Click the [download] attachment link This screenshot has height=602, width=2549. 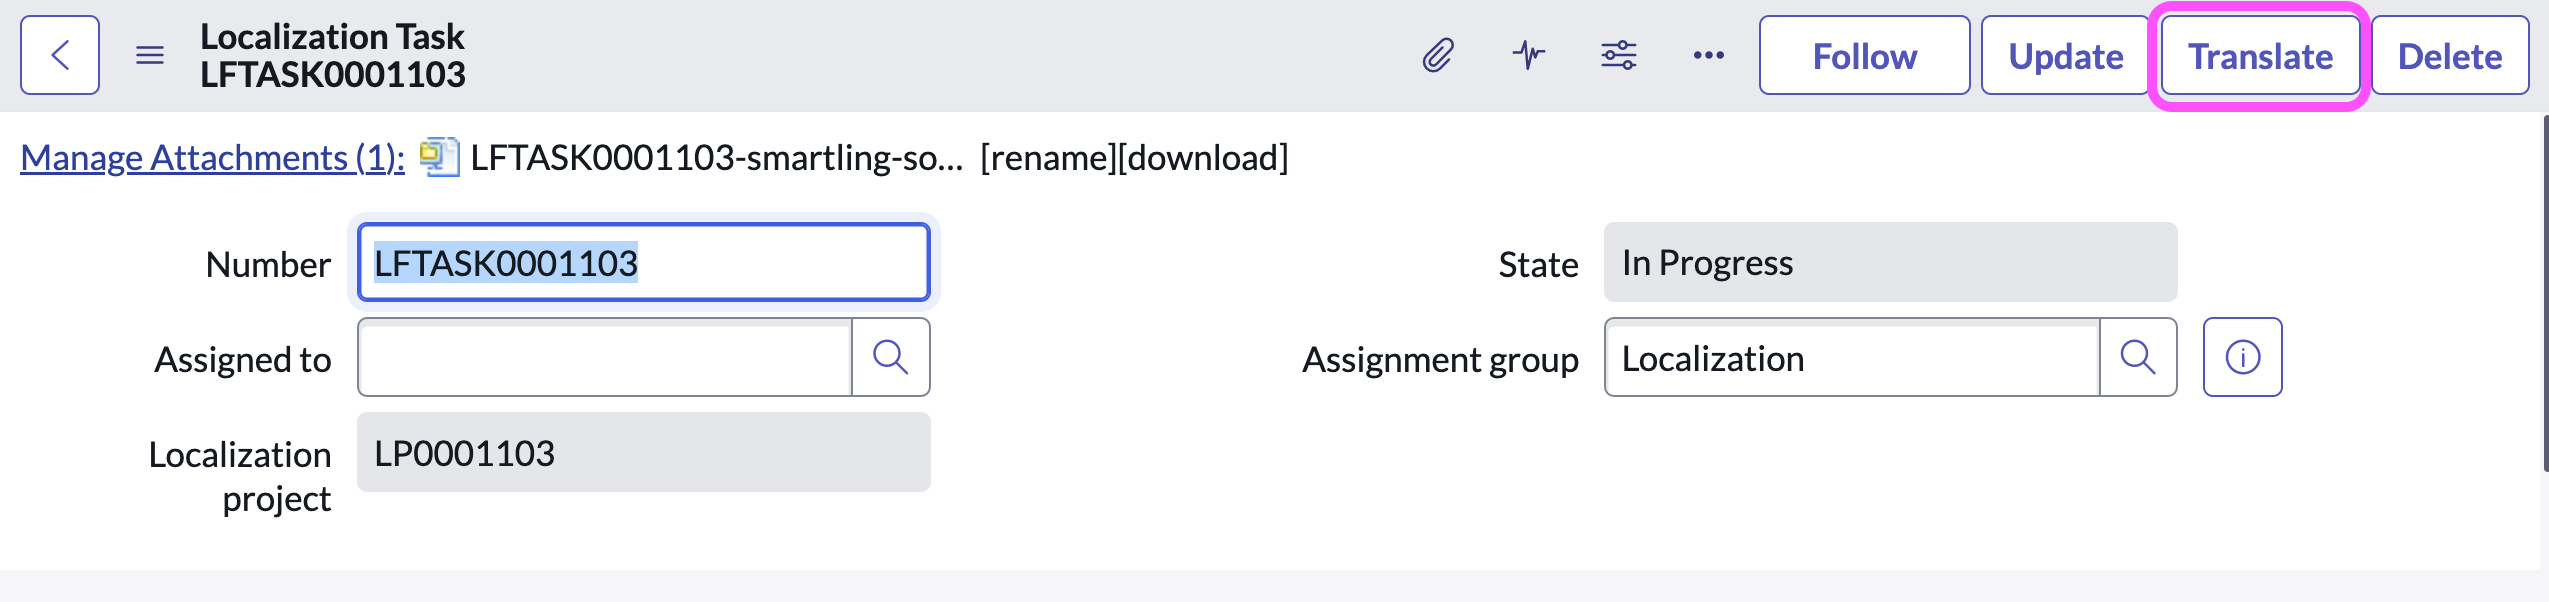click(1202, 158)
